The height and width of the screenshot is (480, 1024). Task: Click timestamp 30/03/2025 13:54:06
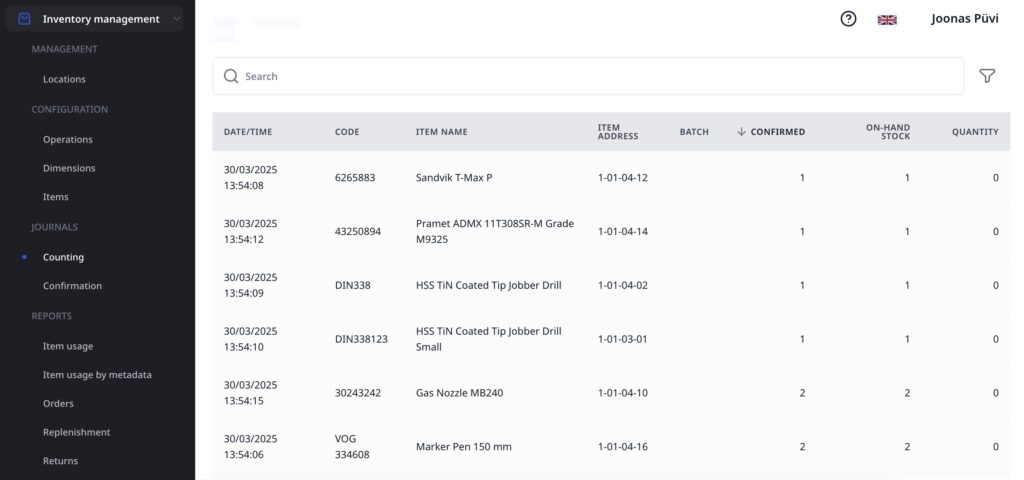pyautogui.click(x=251, y=447)
